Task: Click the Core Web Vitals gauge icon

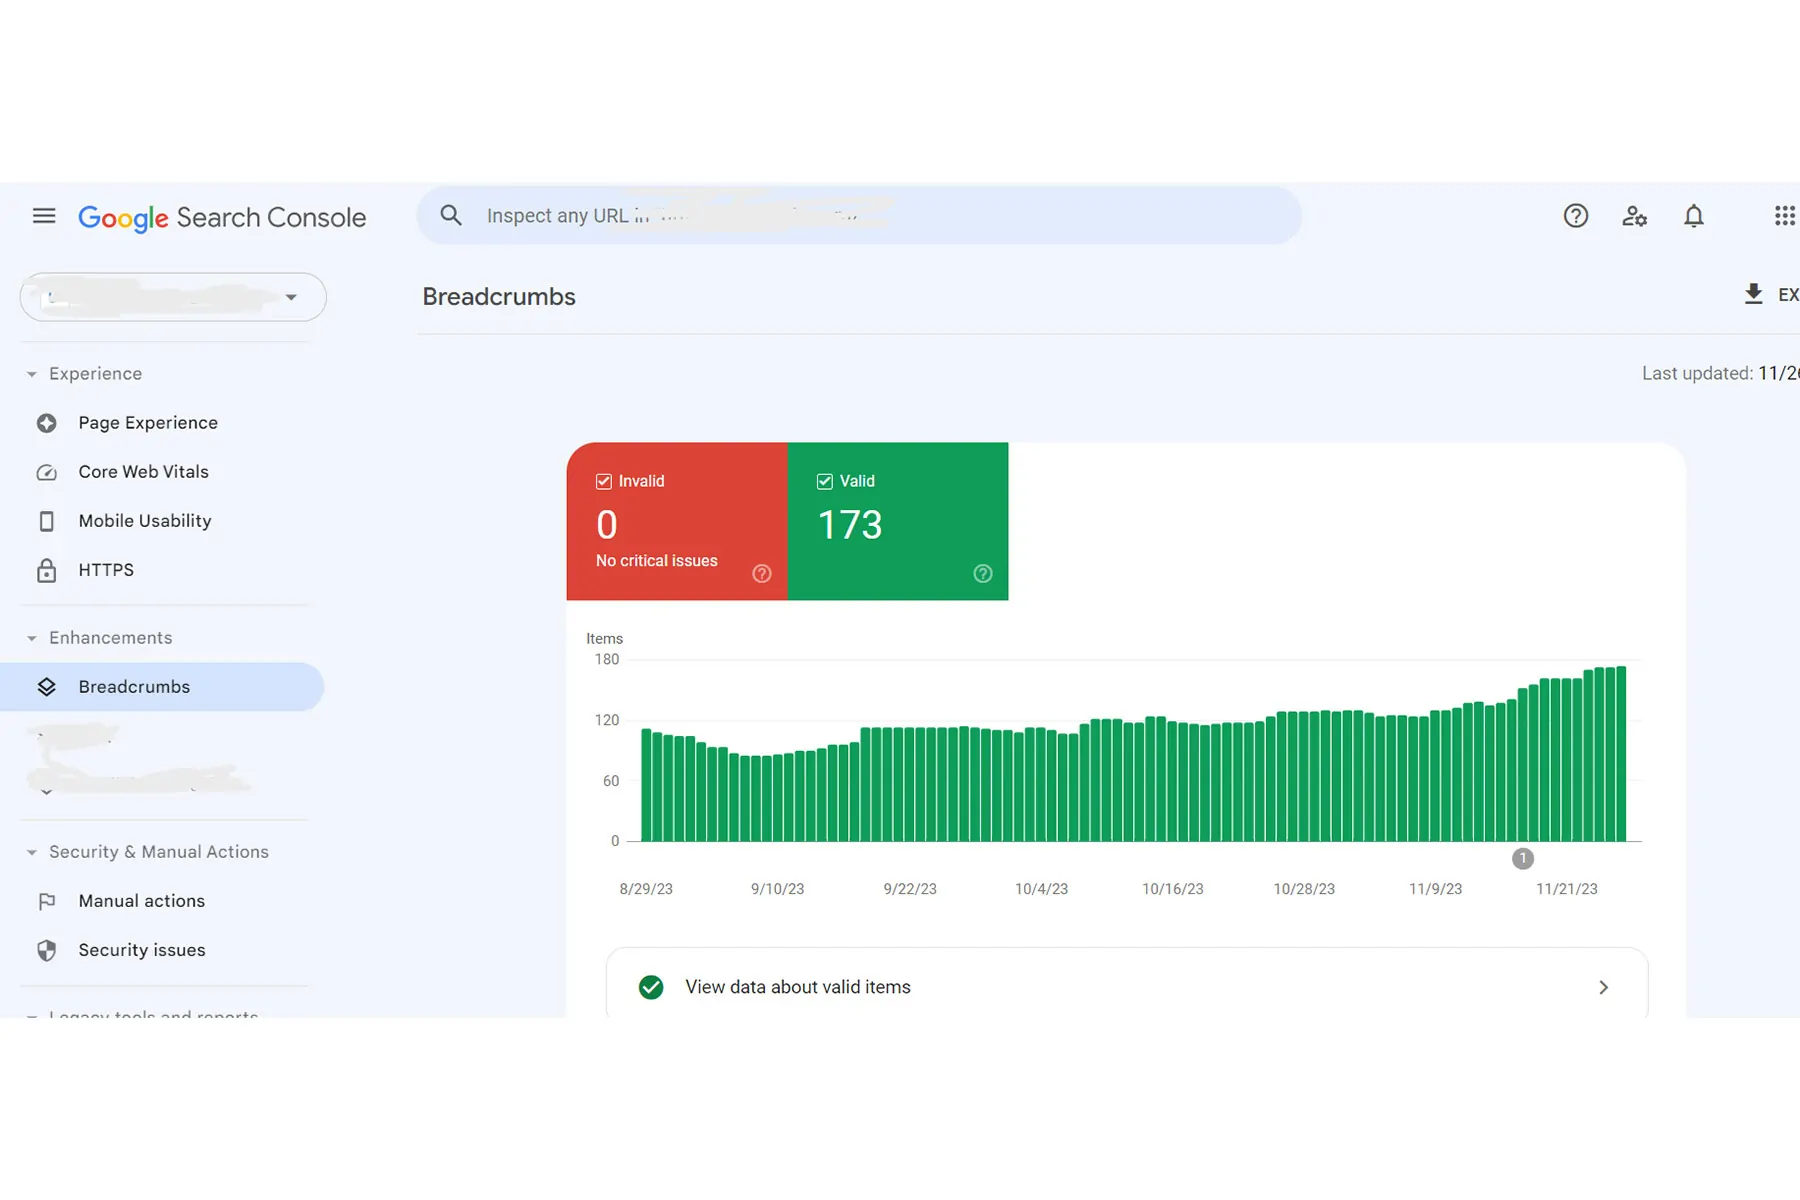Action: (x=47, y=472)
